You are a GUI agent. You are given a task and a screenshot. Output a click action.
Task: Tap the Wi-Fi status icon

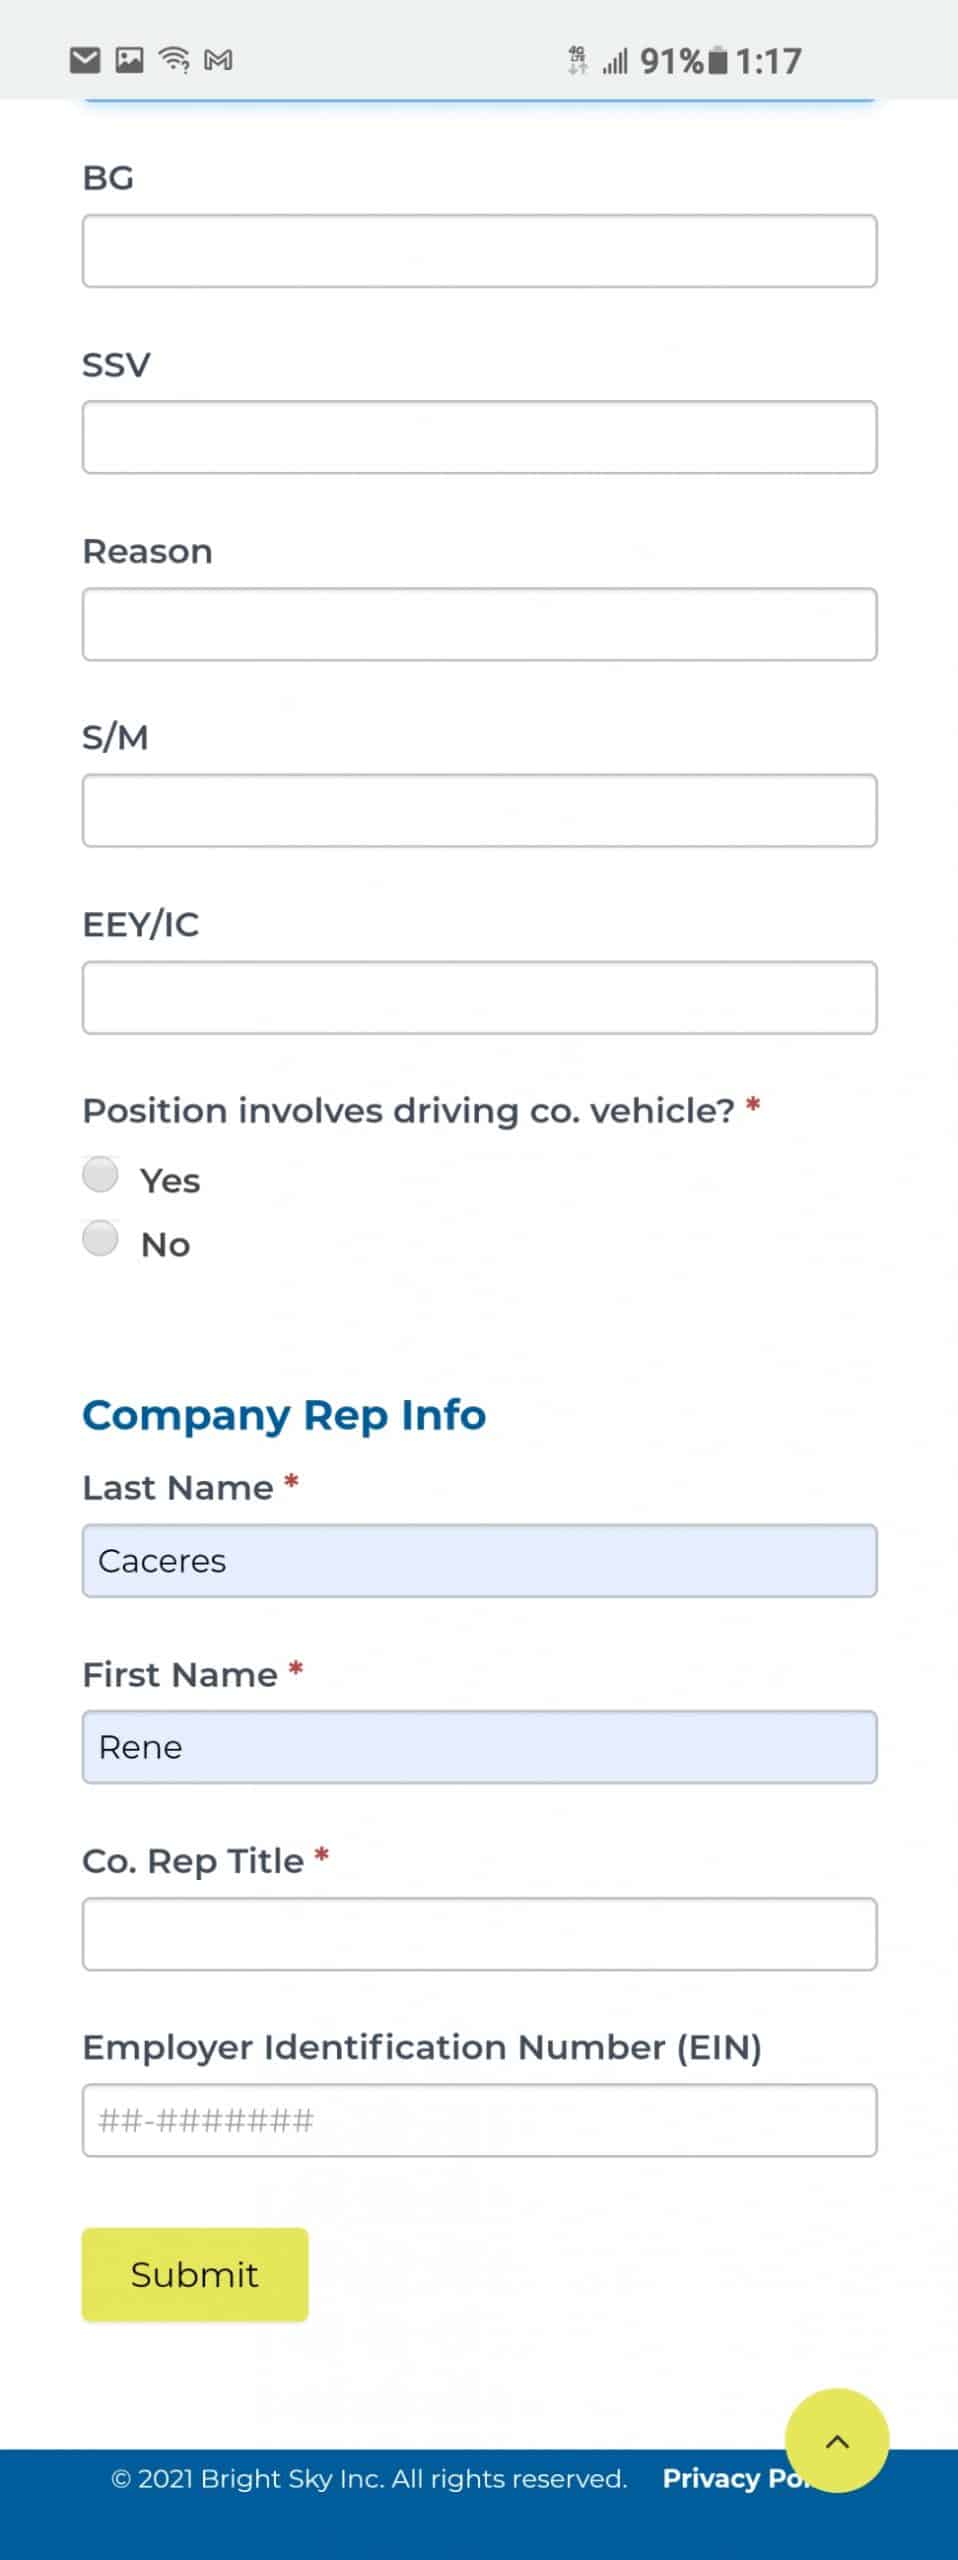(x=175, y=61)
